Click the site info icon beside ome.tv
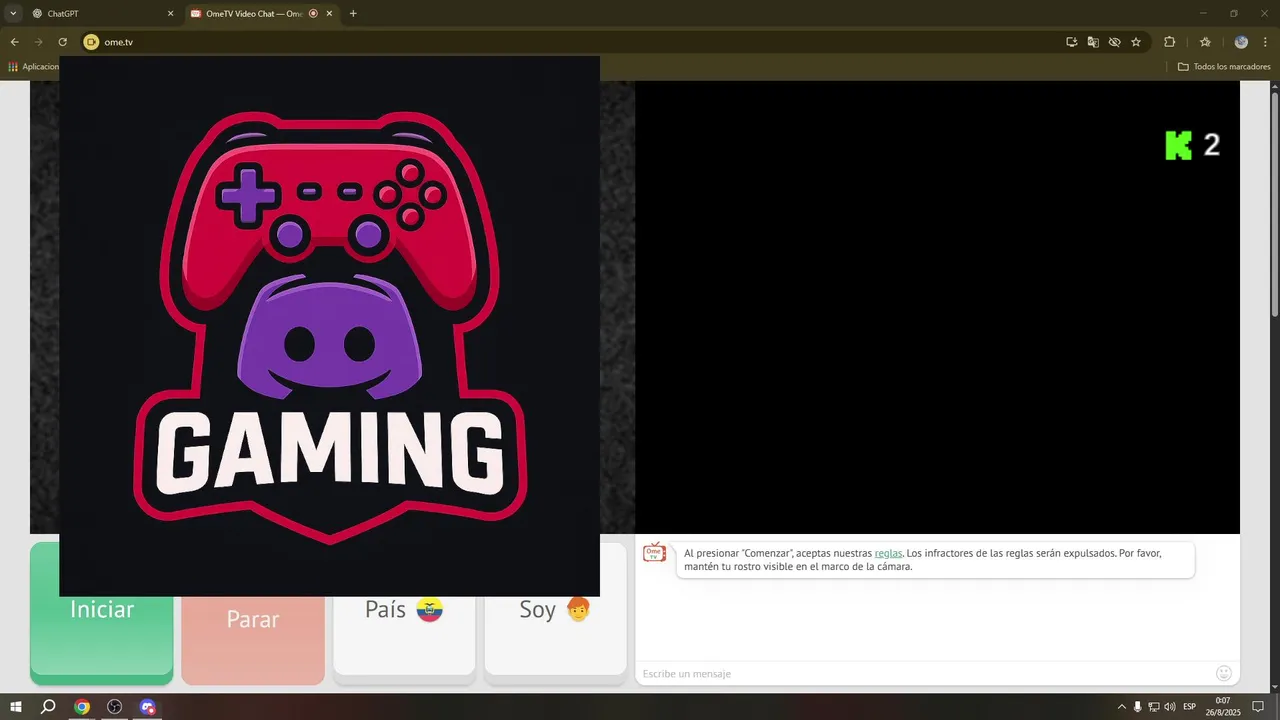This screenshot has height=720, width=1280. click(x=91, y=42)
